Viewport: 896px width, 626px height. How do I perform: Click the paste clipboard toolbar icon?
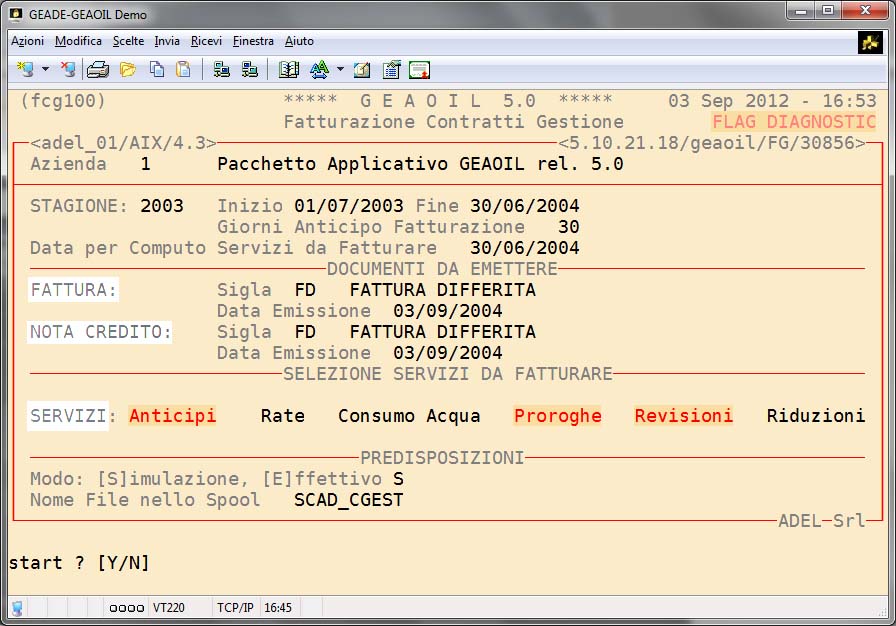[x=183, y=69]
